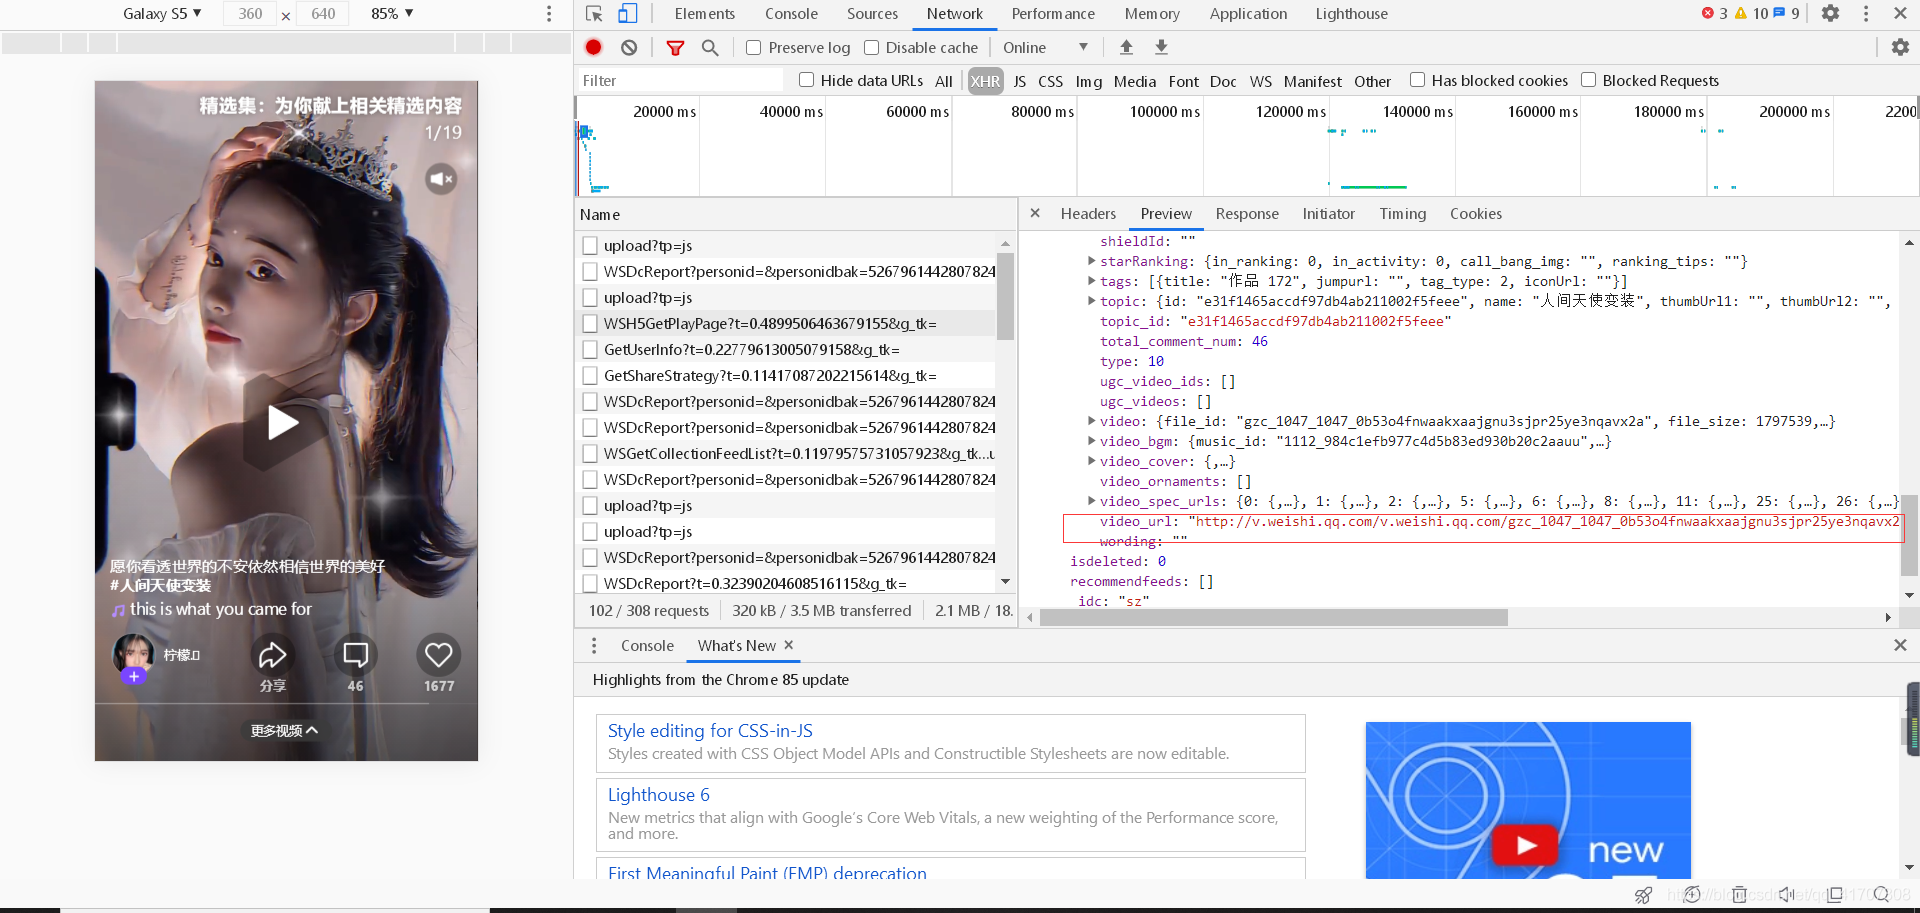Open DevTools main settings gear
The image size is (1920, 913).
click(x=1830, y=14)
